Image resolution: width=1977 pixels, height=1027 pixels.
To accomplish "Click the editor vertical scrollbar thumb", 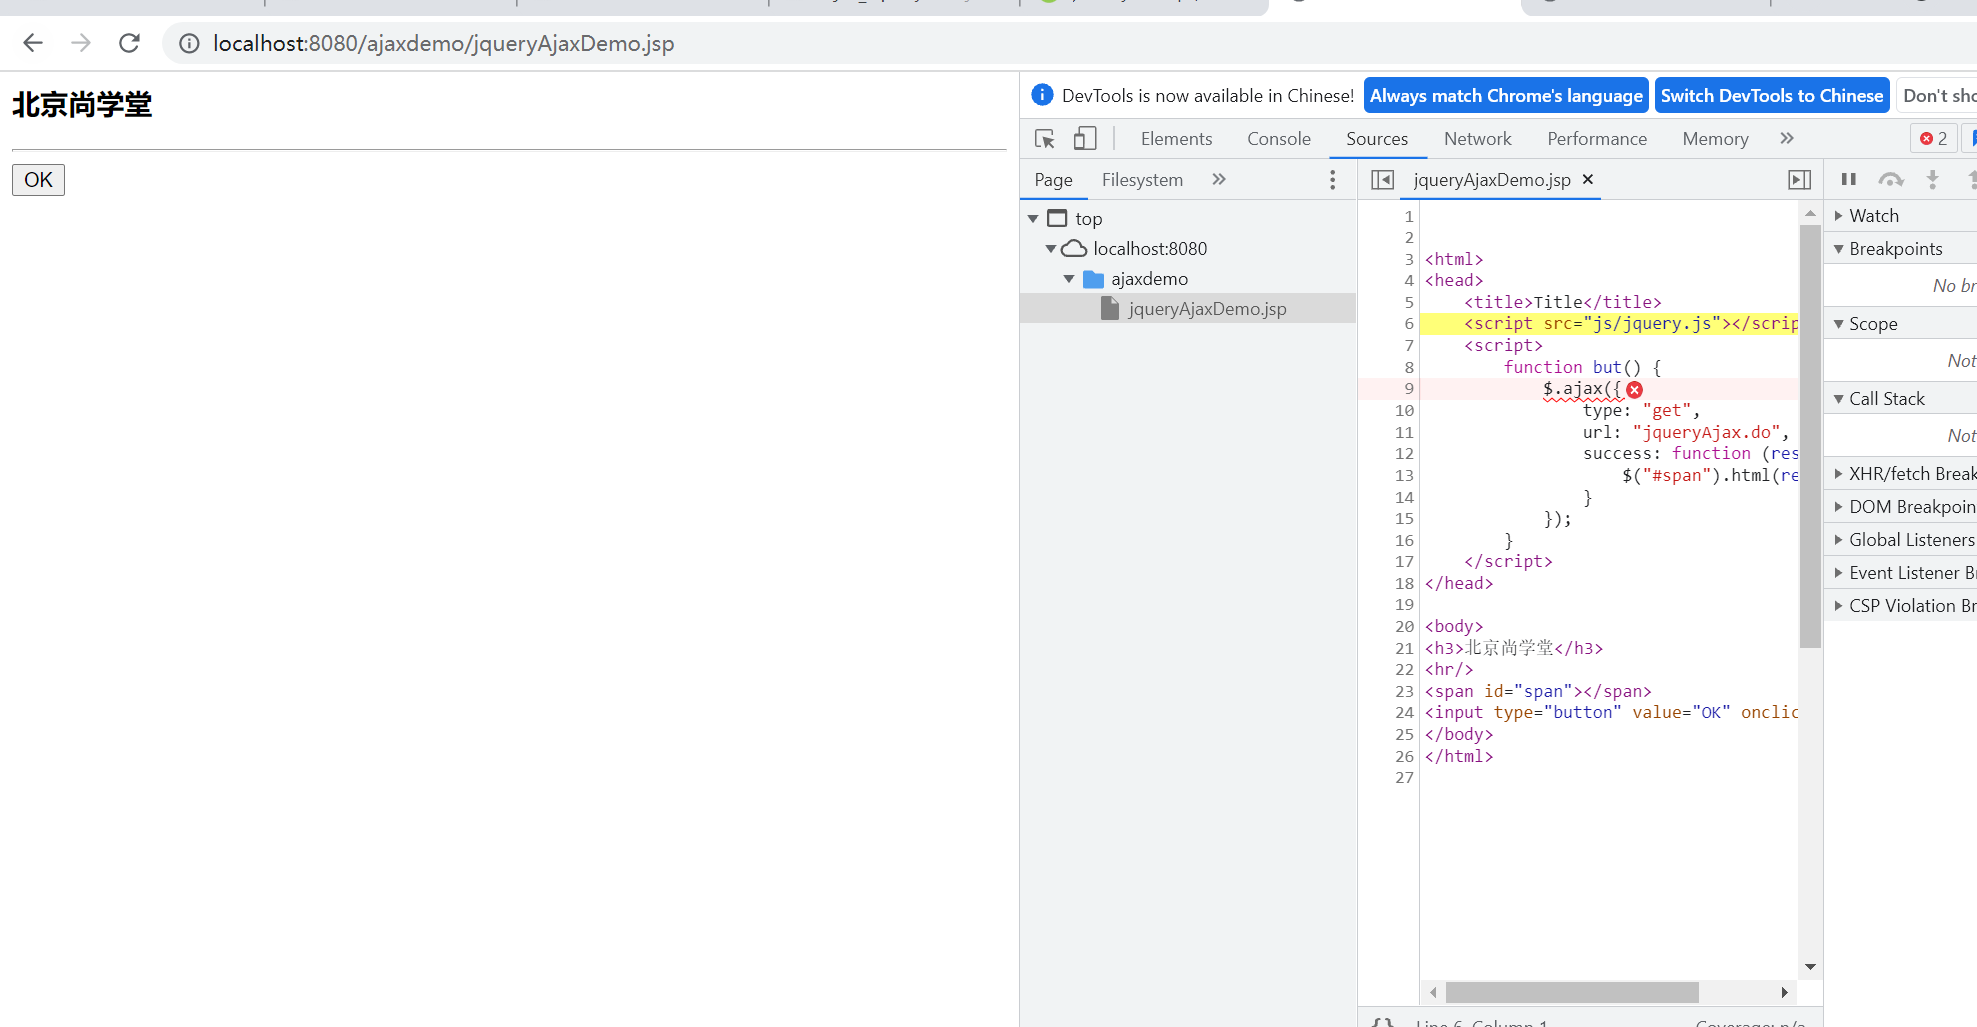I will 1810,436.
